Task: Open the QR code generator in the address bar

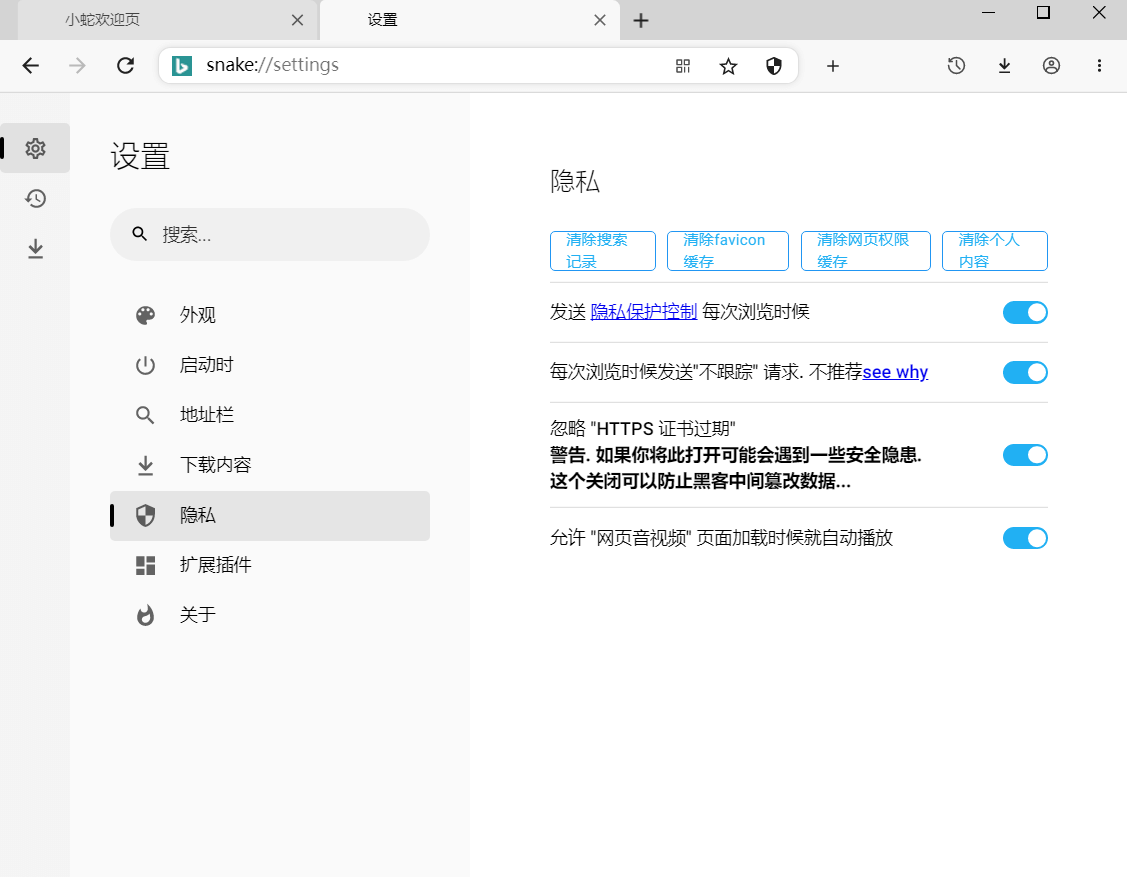Action: (683, 65)
